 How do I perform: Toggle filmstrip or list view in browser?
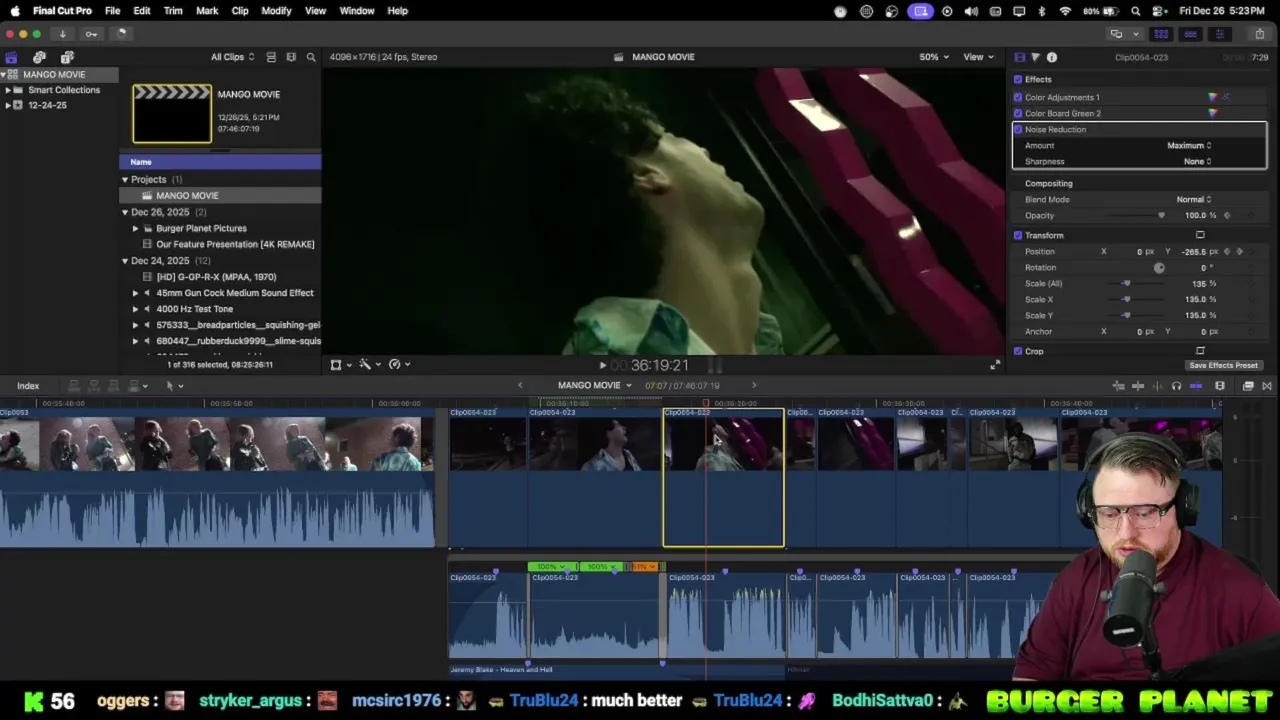coord(291,57)
